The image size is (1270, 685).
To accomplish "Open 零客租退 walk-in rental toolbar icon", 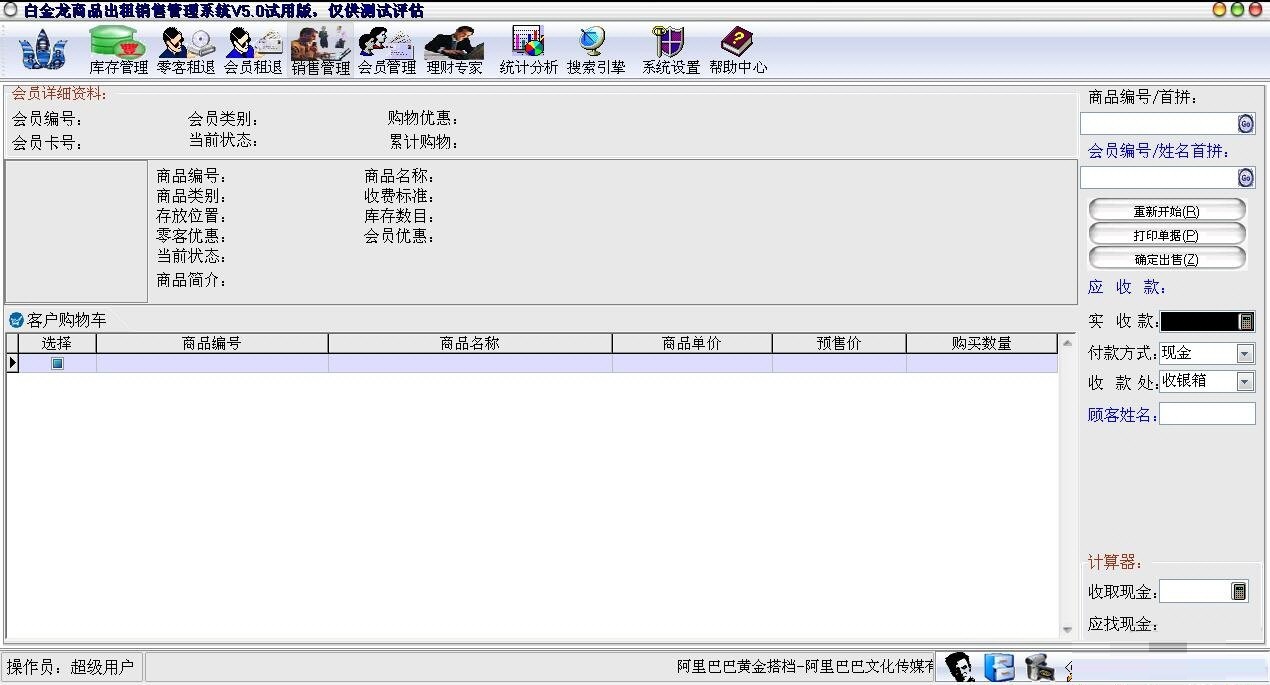I will (x=186, y=50).
